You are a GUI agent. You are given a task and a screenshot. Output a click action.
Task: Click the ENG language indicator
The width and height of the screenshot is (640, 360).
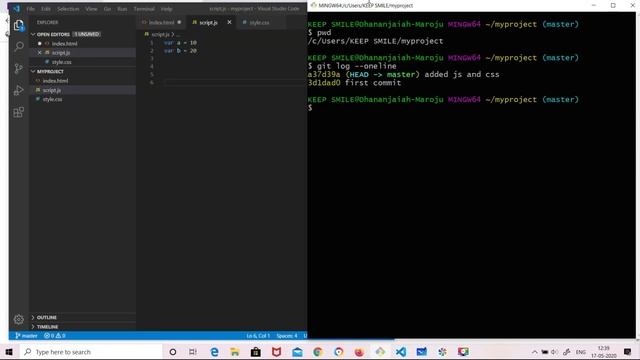pos(580,352)
